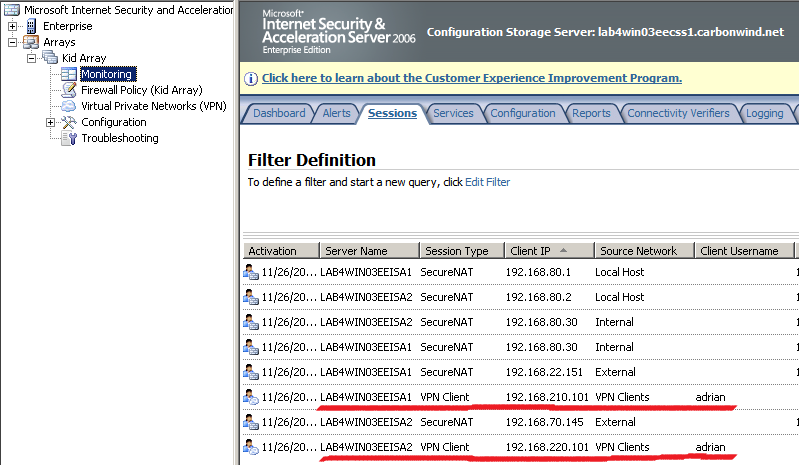
Task: Sort by the Server Name column header
Action: pos(369,251)
